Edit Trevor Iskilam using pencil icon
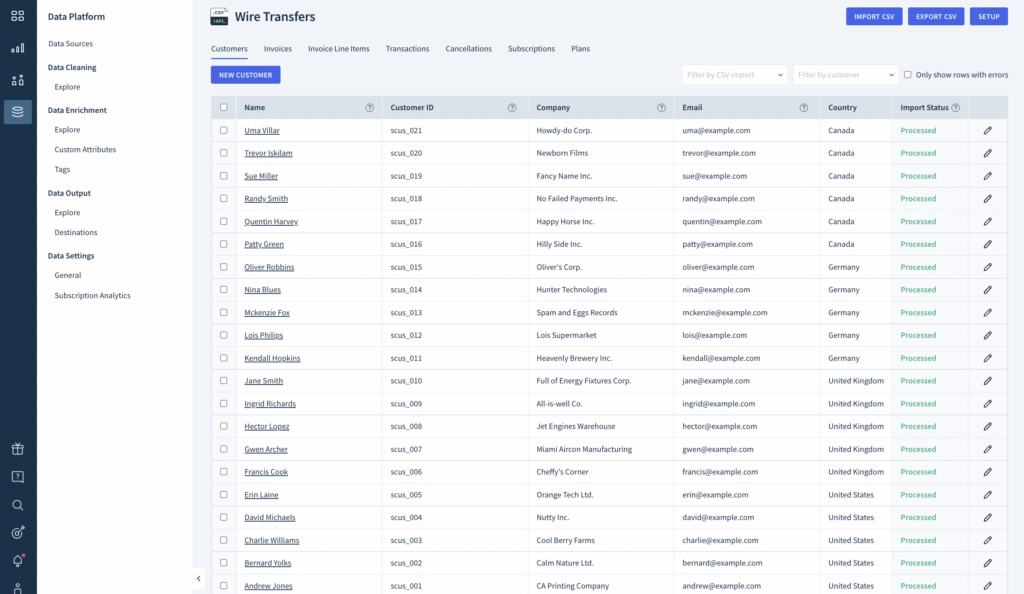Screen dimensions: 1024x594 [987, 153]
